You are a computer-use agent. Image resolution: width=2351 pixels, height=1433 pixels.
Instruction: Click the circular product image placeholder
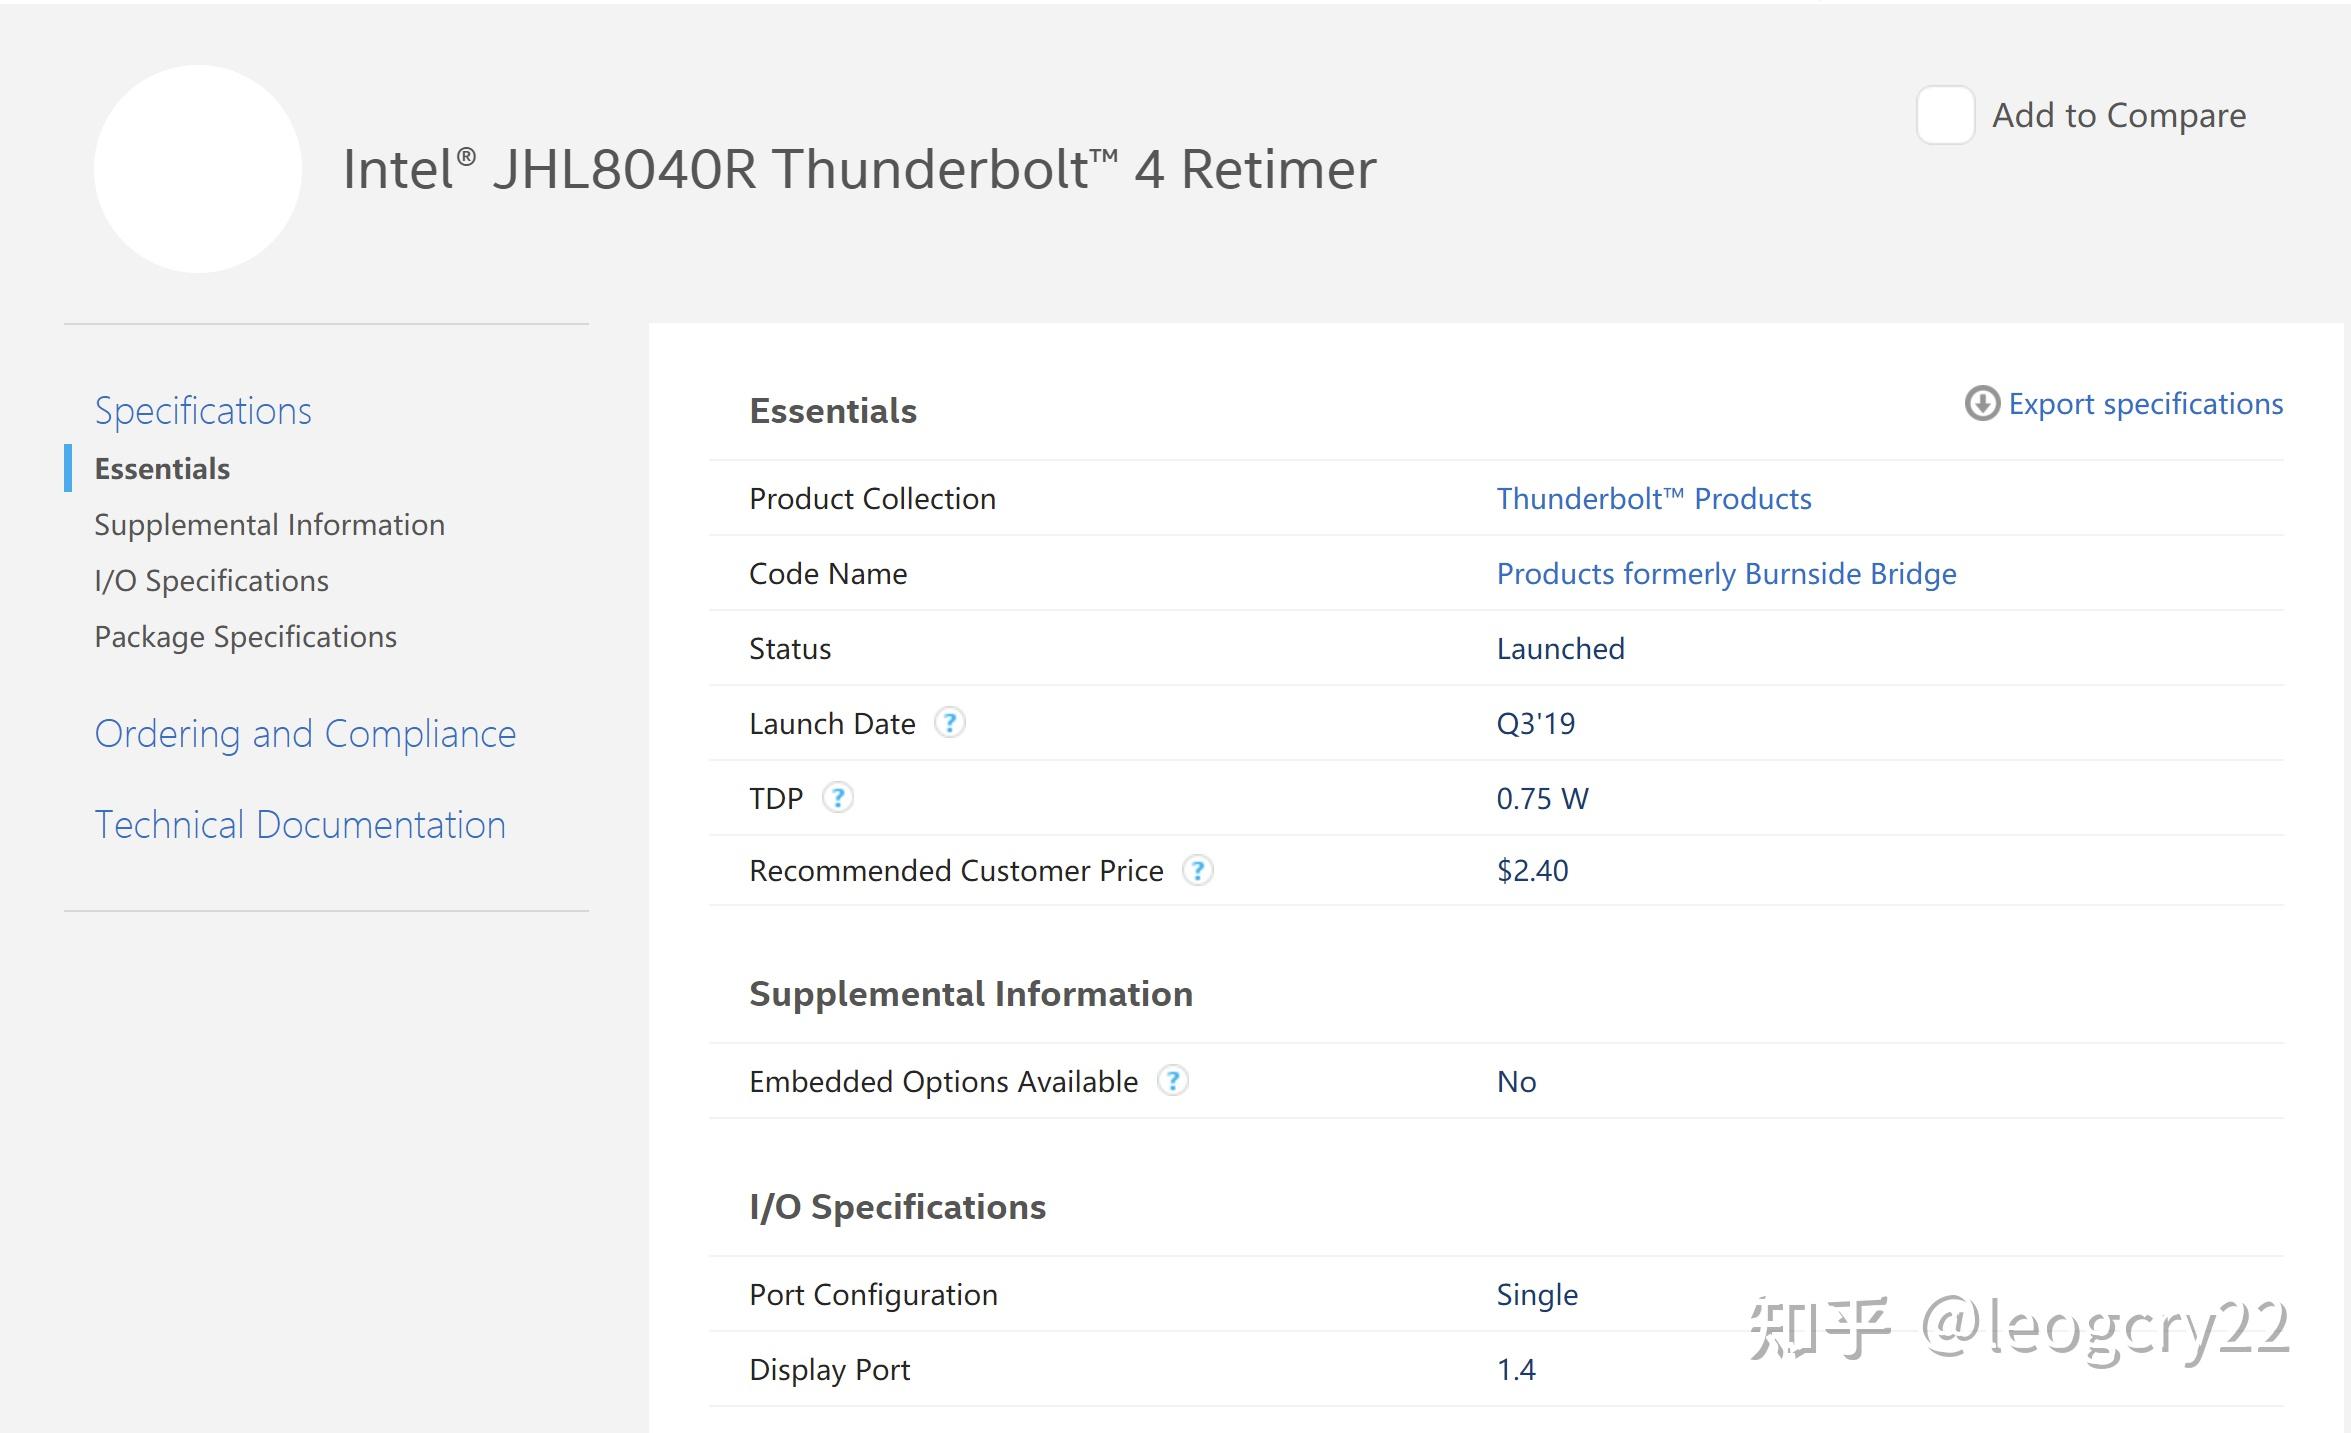pos(198,169)
